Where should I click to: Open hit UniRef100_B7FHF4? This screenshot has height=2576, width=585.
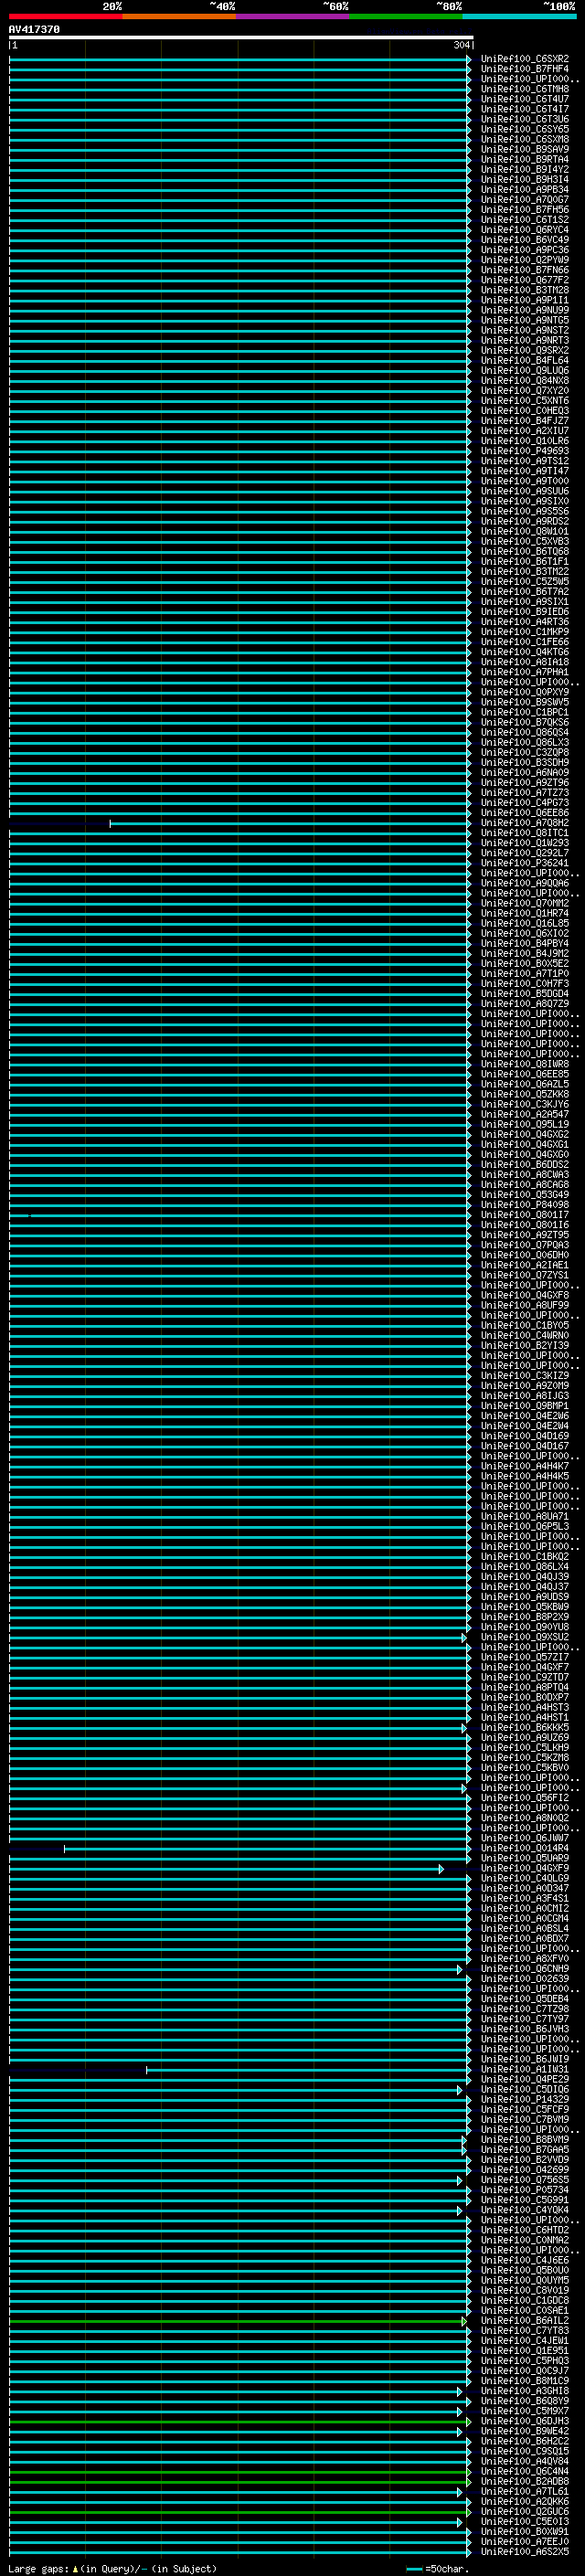(525, 69)
